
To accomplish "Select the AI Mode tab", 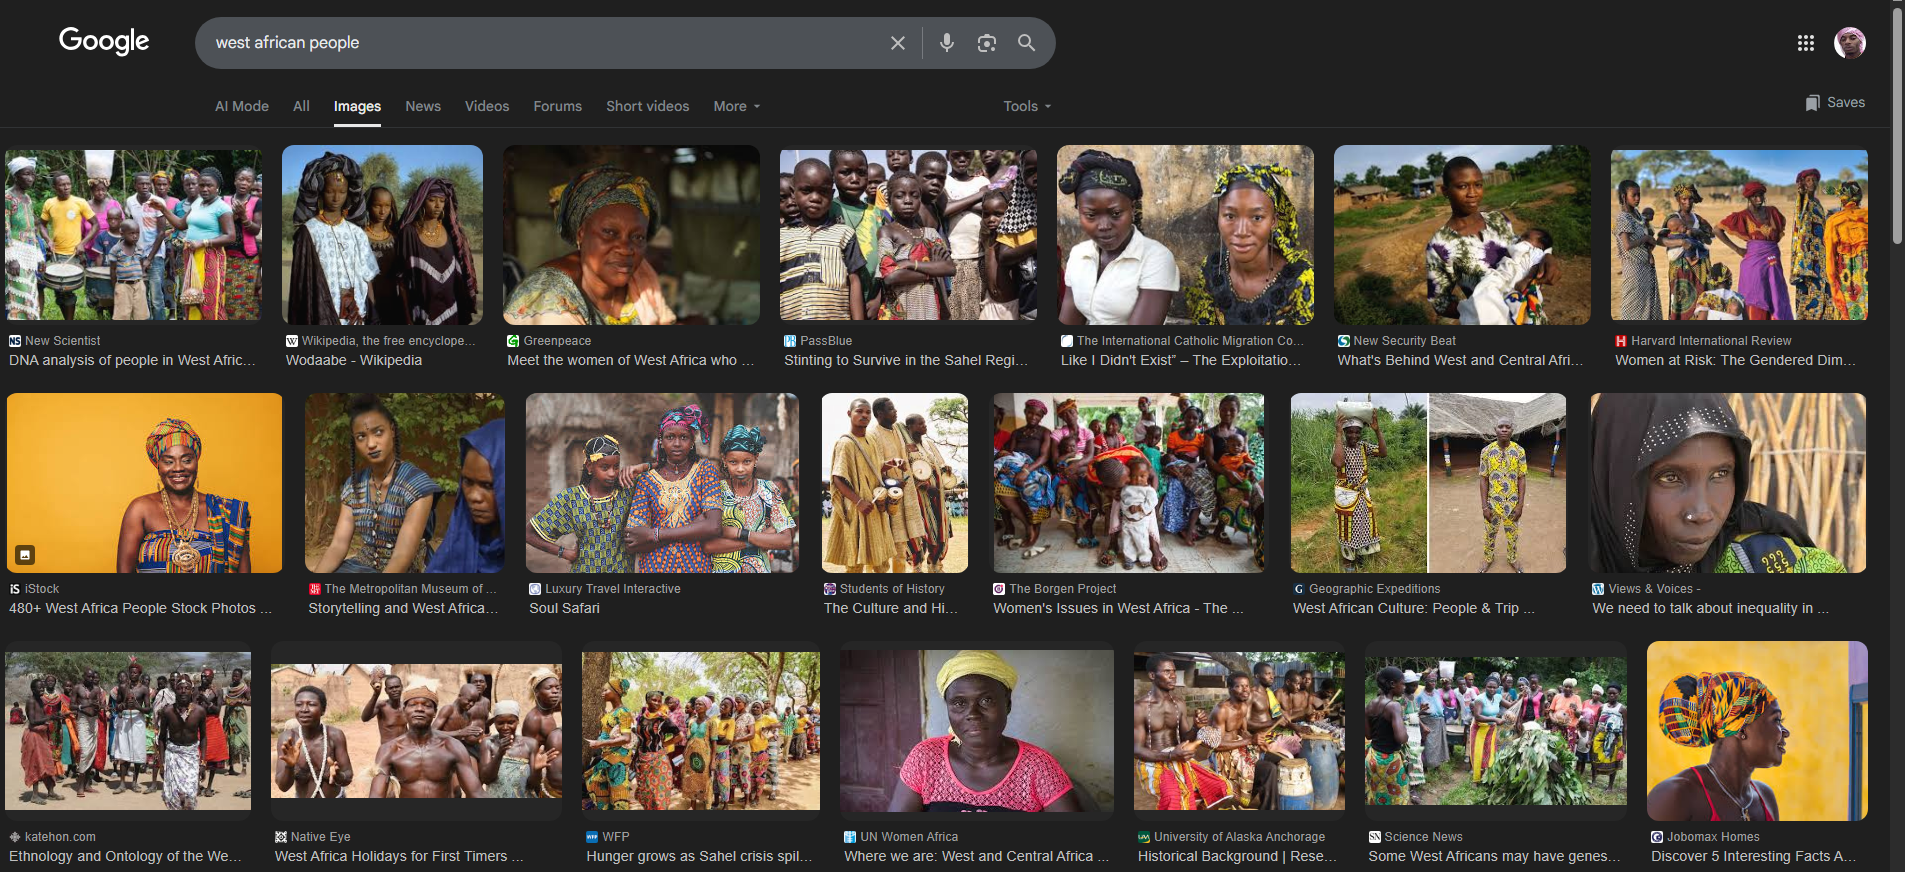I will (x=242, y=106).
